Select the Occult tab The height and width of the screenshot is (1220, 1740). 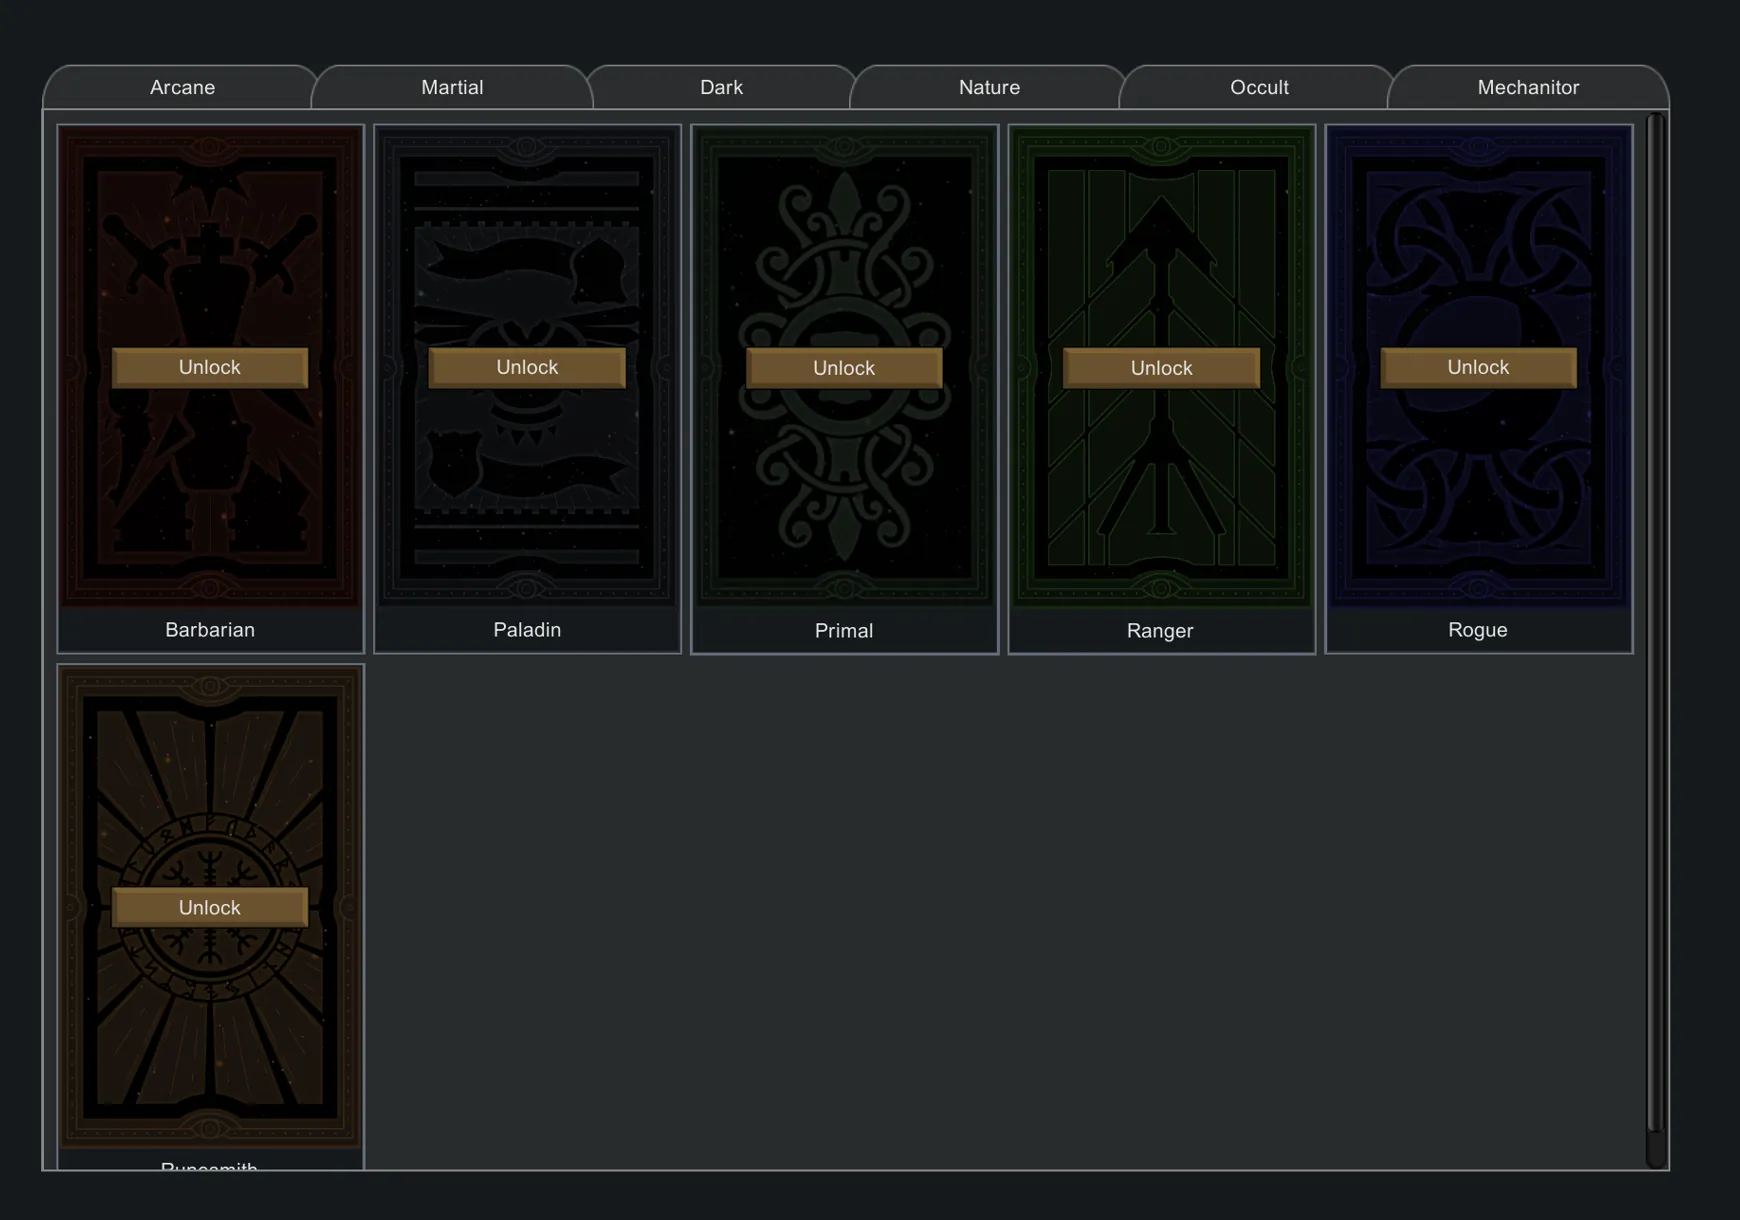1259,88
